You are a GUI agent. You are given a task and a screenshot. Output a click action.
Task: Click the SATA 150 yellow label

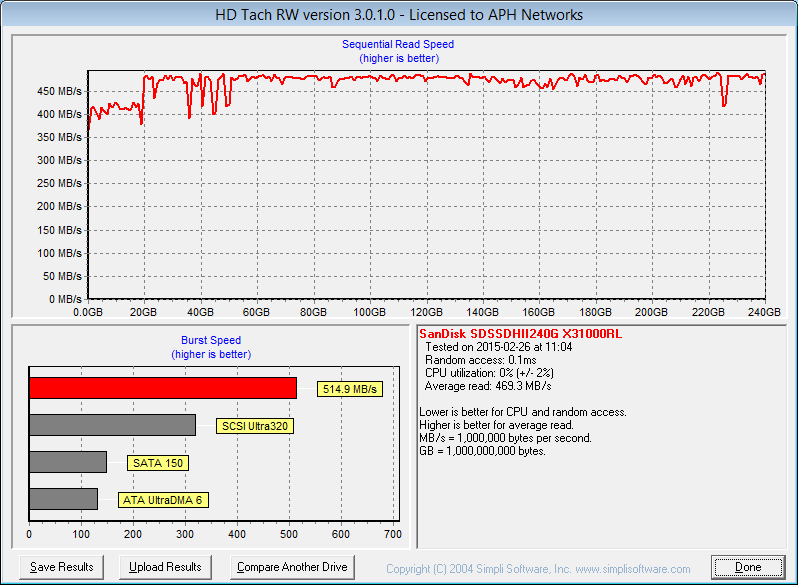(158, 463)
